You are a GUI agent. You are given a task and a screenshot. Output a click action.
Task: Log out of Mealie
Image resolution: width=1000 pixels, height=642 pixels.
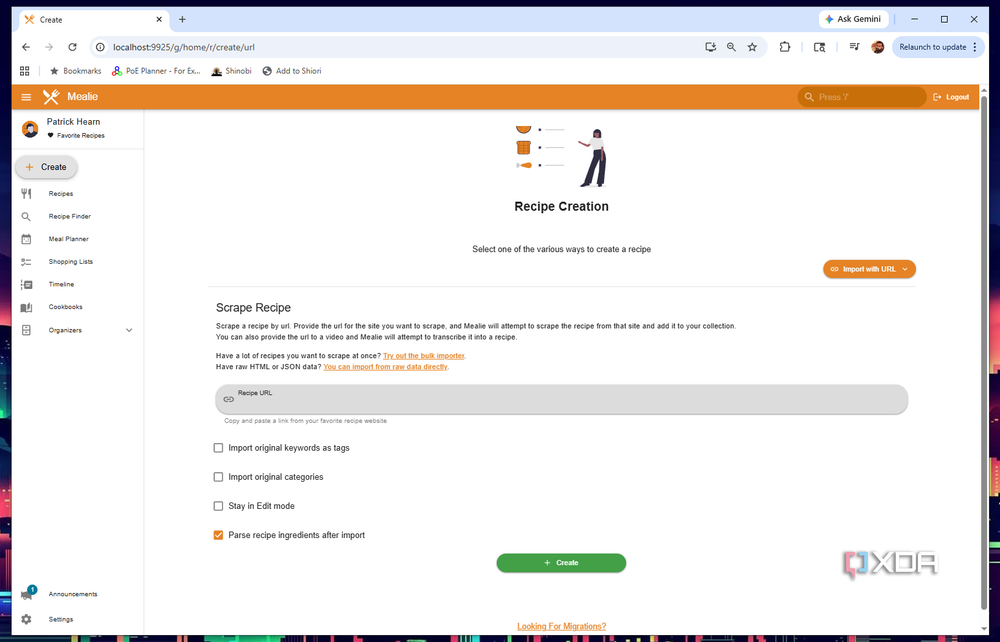coord(951,97)
